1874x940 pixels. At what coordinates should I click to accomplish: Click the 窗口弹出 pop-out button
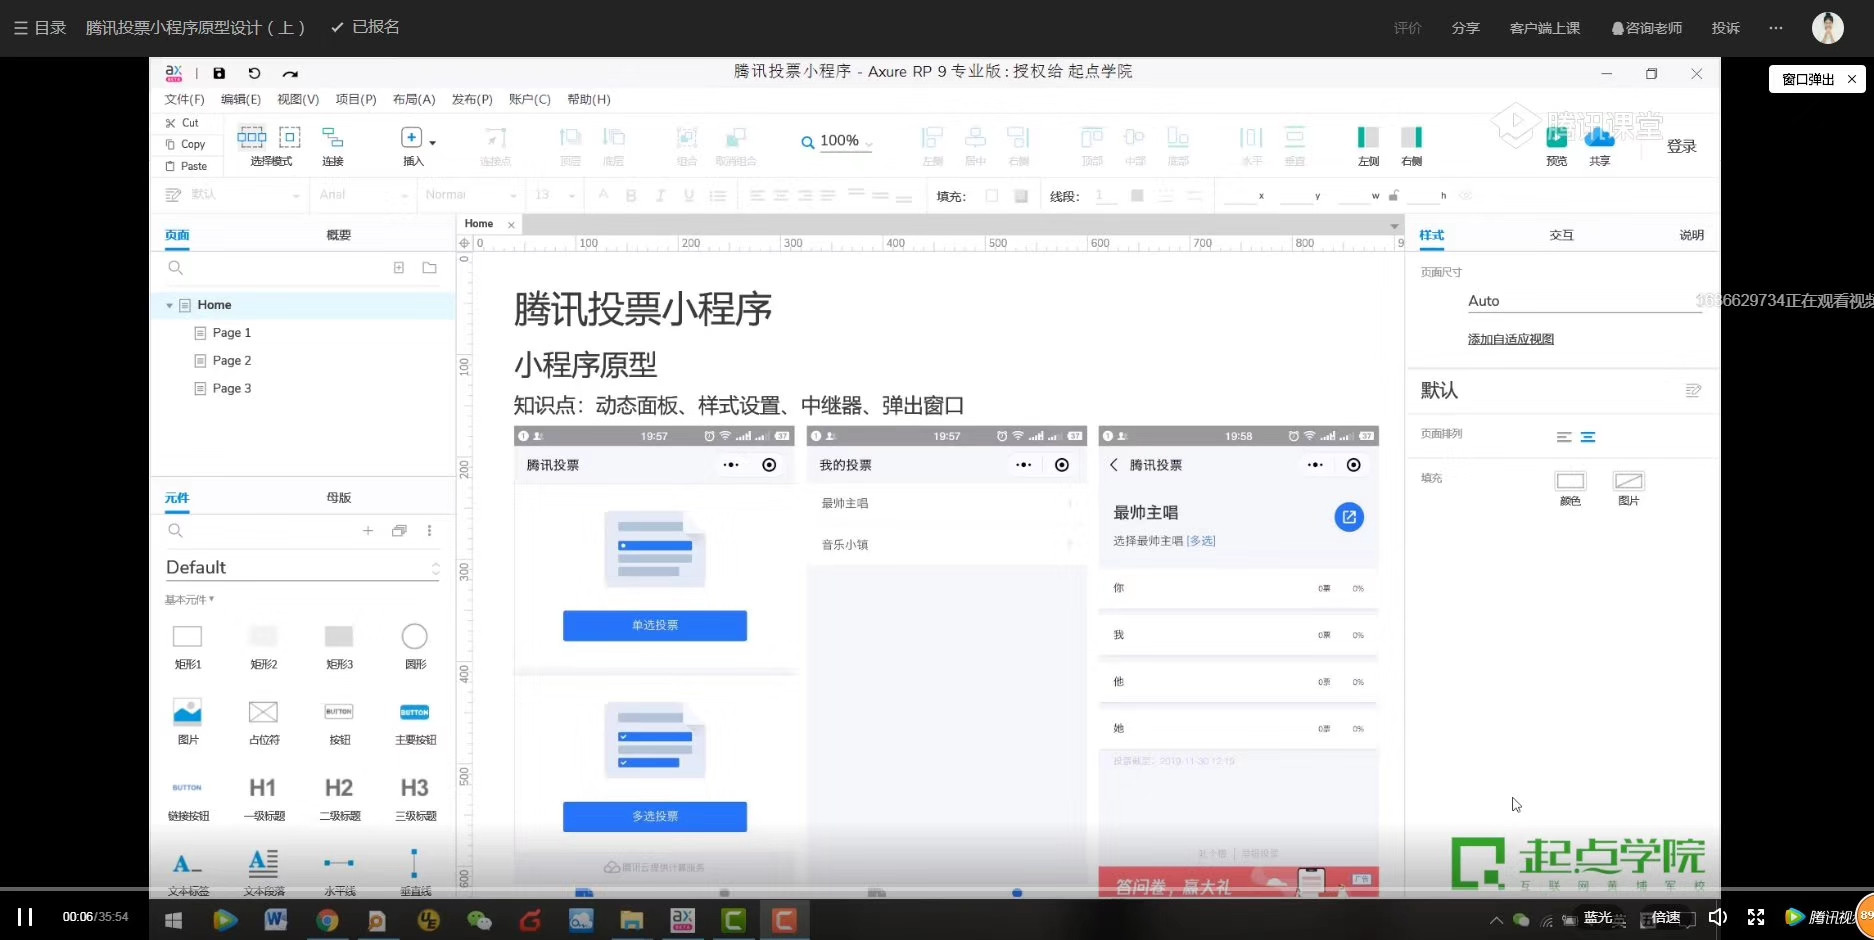tap(1808, 79)
